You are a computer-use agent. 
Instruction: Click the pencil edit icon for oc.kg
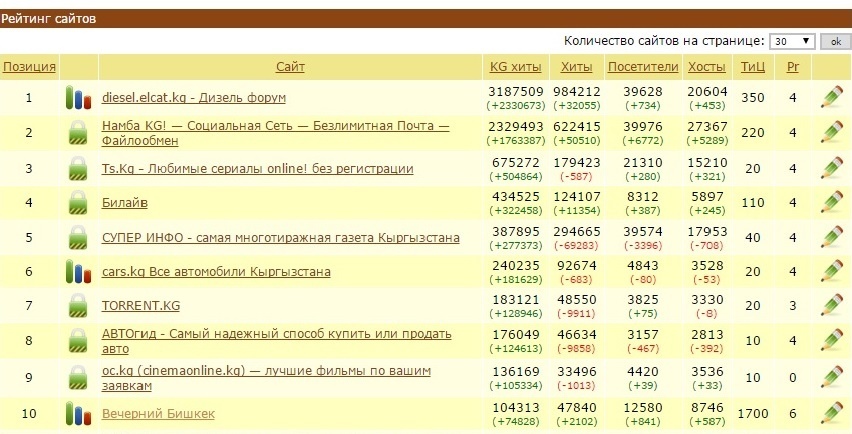point(832,378)
